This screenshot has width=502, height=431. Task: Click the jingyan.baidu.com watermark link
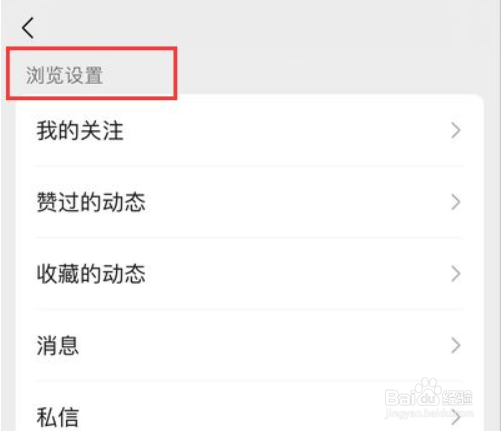tap(429, 414)
